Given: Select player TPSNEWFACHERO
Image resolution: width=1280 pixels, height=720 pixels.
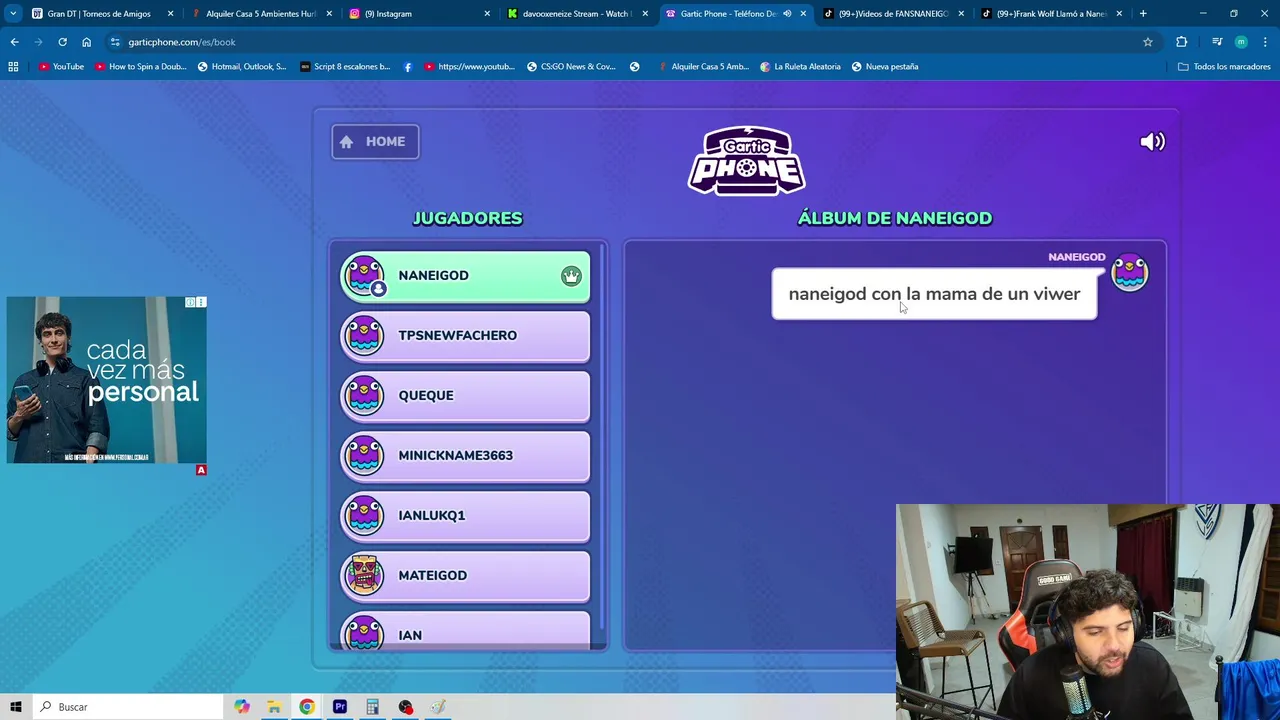Looking at the screenshot, I should pos(465,336).
